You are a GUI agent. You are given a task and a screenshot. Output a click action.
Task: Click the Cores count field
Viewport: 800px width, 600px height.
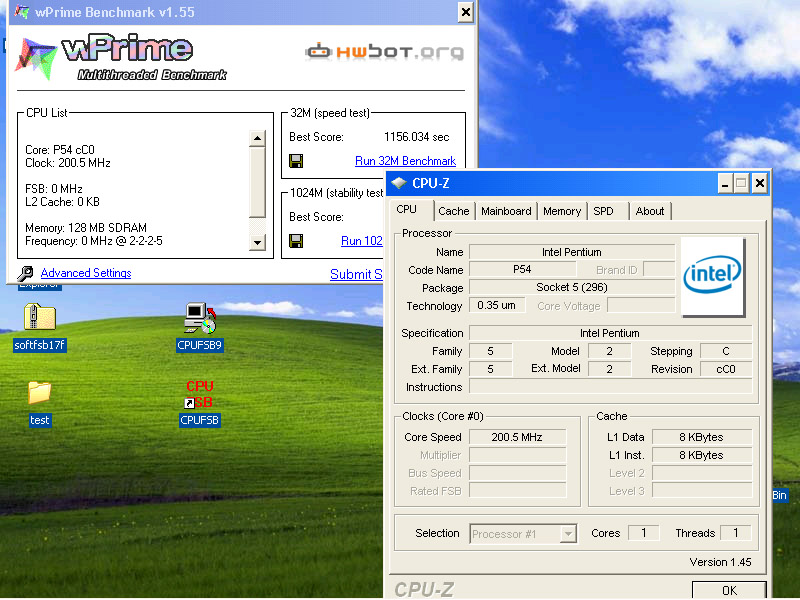(x=643, y=533)
